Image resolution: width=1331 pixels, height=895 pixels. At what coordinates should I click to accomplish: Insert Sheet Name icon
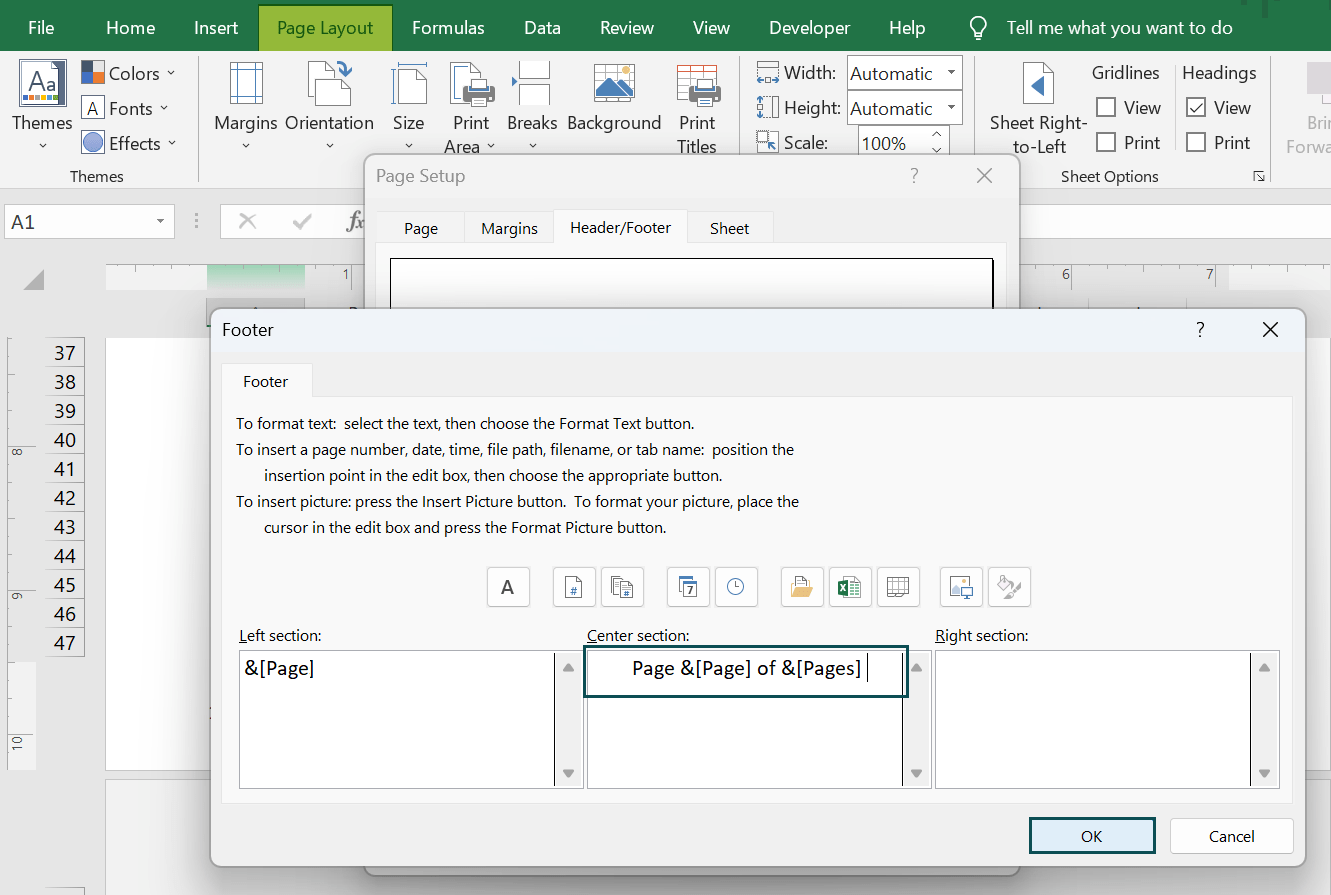coord(898,587)
